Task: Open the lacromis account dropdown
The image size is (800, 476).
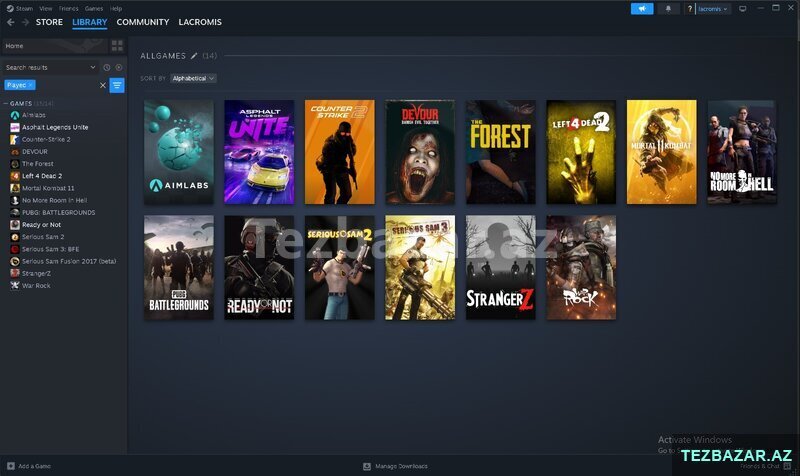Action: pyautogui.click(x=713, y=9)
